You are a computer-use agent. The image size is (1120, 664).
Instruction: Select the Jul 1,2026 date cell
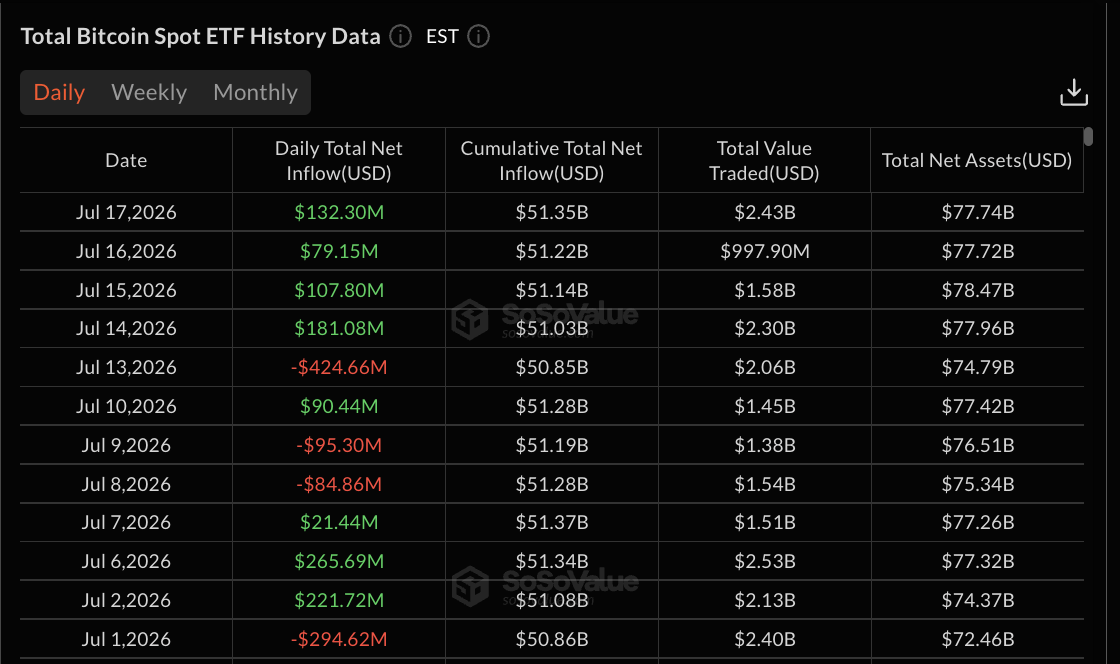point(126,639)
